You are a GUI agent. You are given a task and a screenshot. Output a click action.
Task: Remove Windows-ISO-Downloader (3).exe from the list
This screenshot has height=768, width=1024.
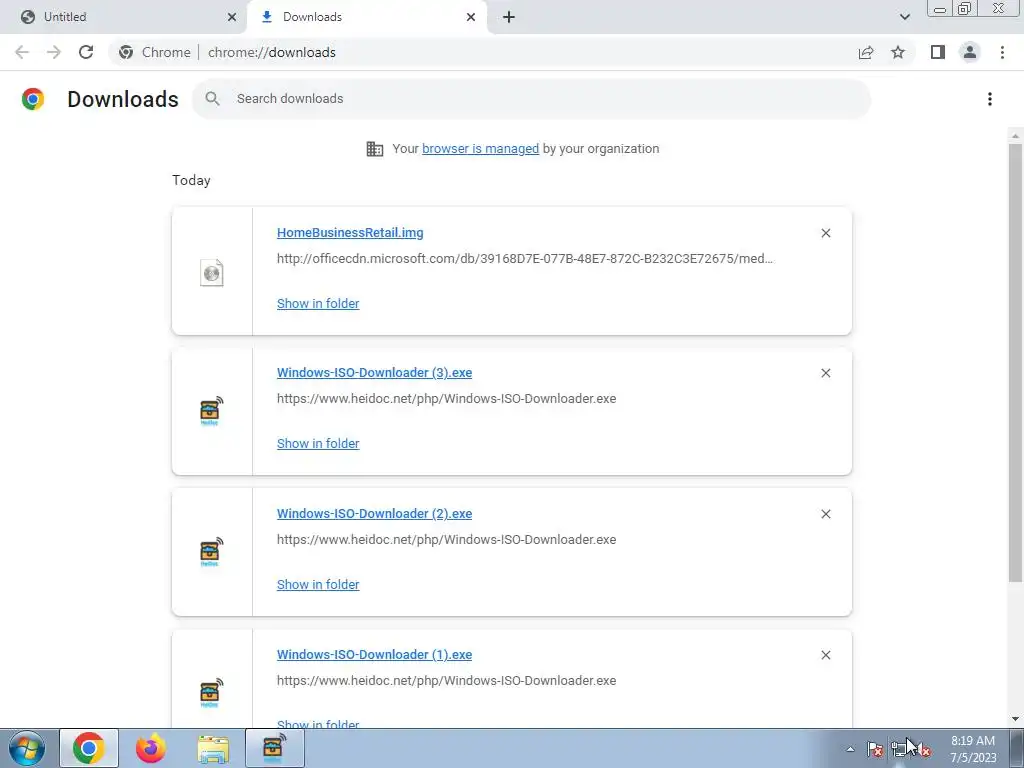pos(825,373)
